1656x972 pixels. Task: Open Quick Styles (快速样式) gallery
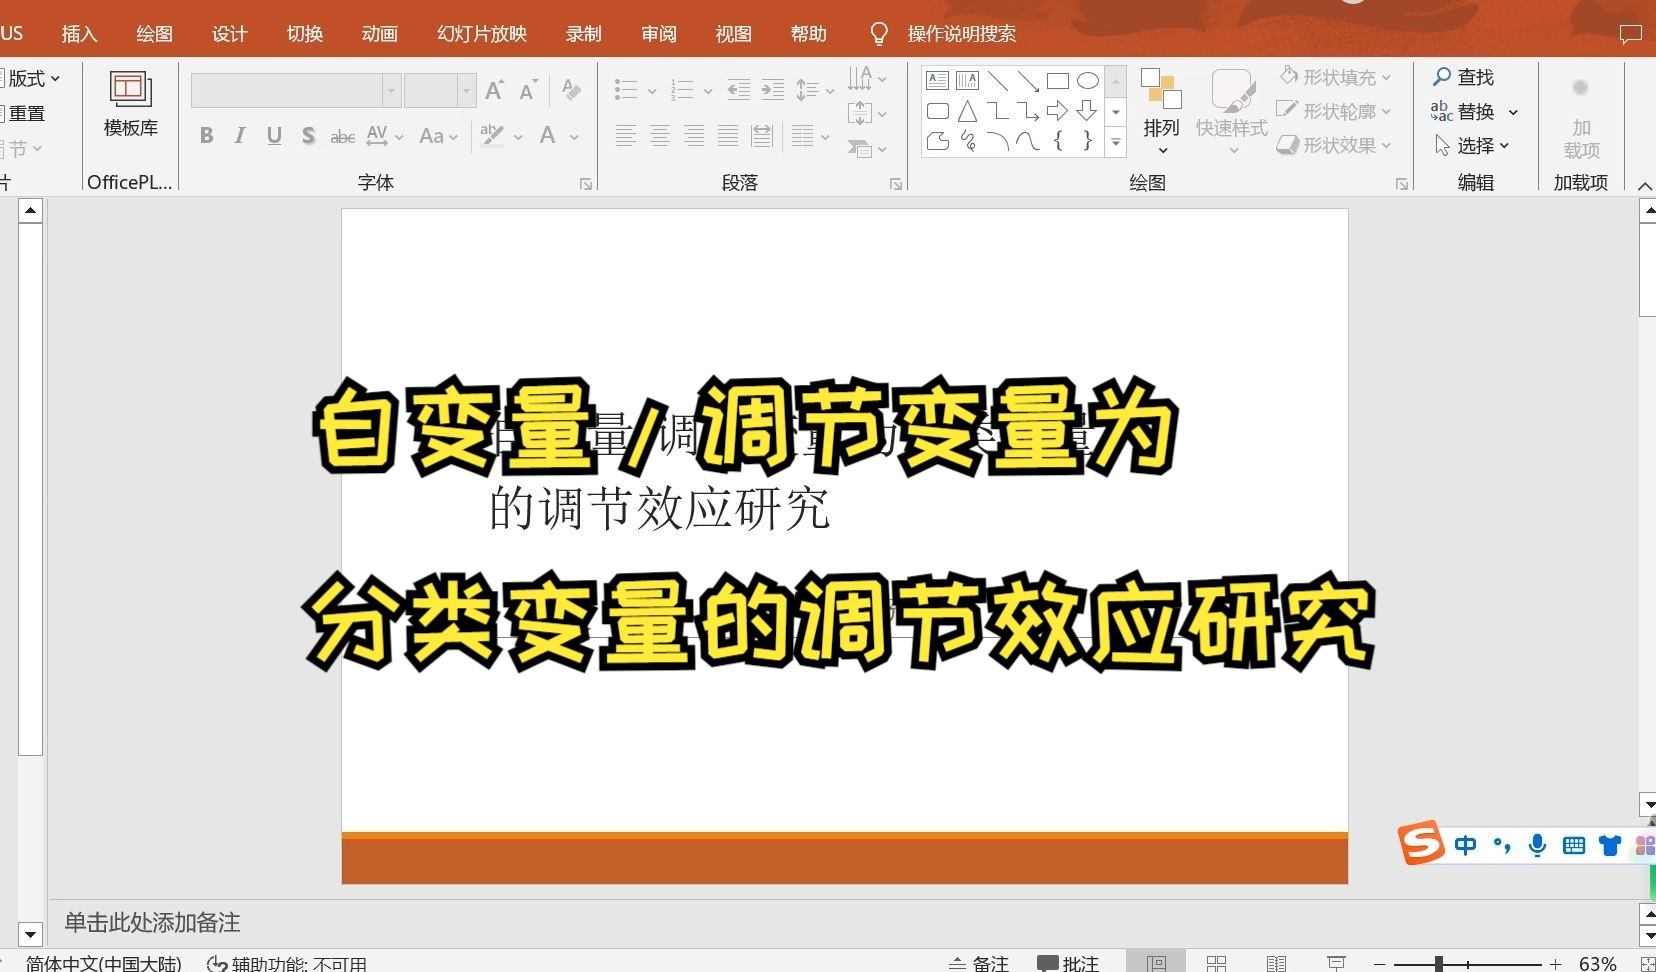click(1232, 112)
